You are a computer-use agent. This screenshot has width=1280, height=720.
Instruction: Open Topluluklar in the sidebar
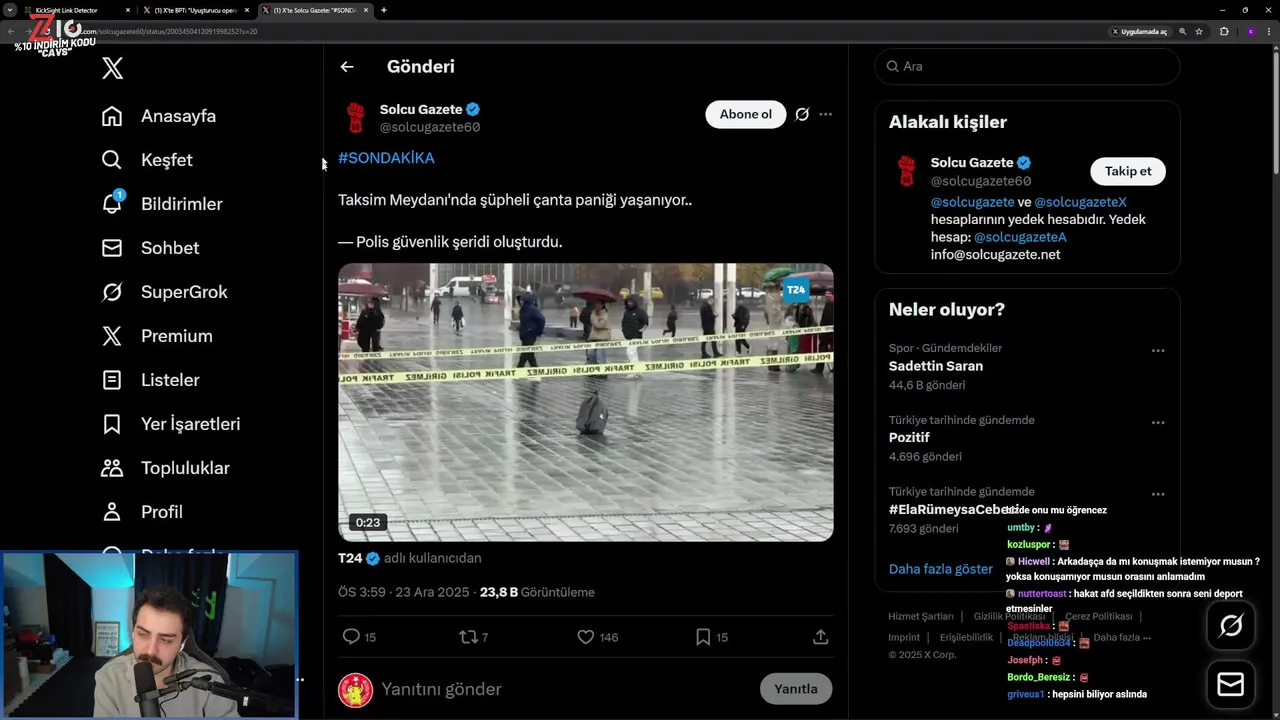[x=166, y=468]
